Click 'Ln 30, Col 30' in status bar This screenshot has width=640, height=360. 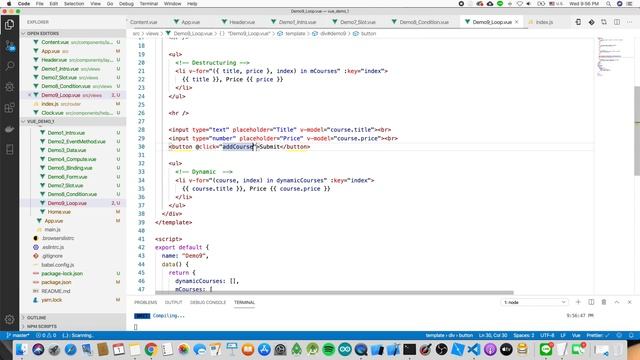click(493, 335)
